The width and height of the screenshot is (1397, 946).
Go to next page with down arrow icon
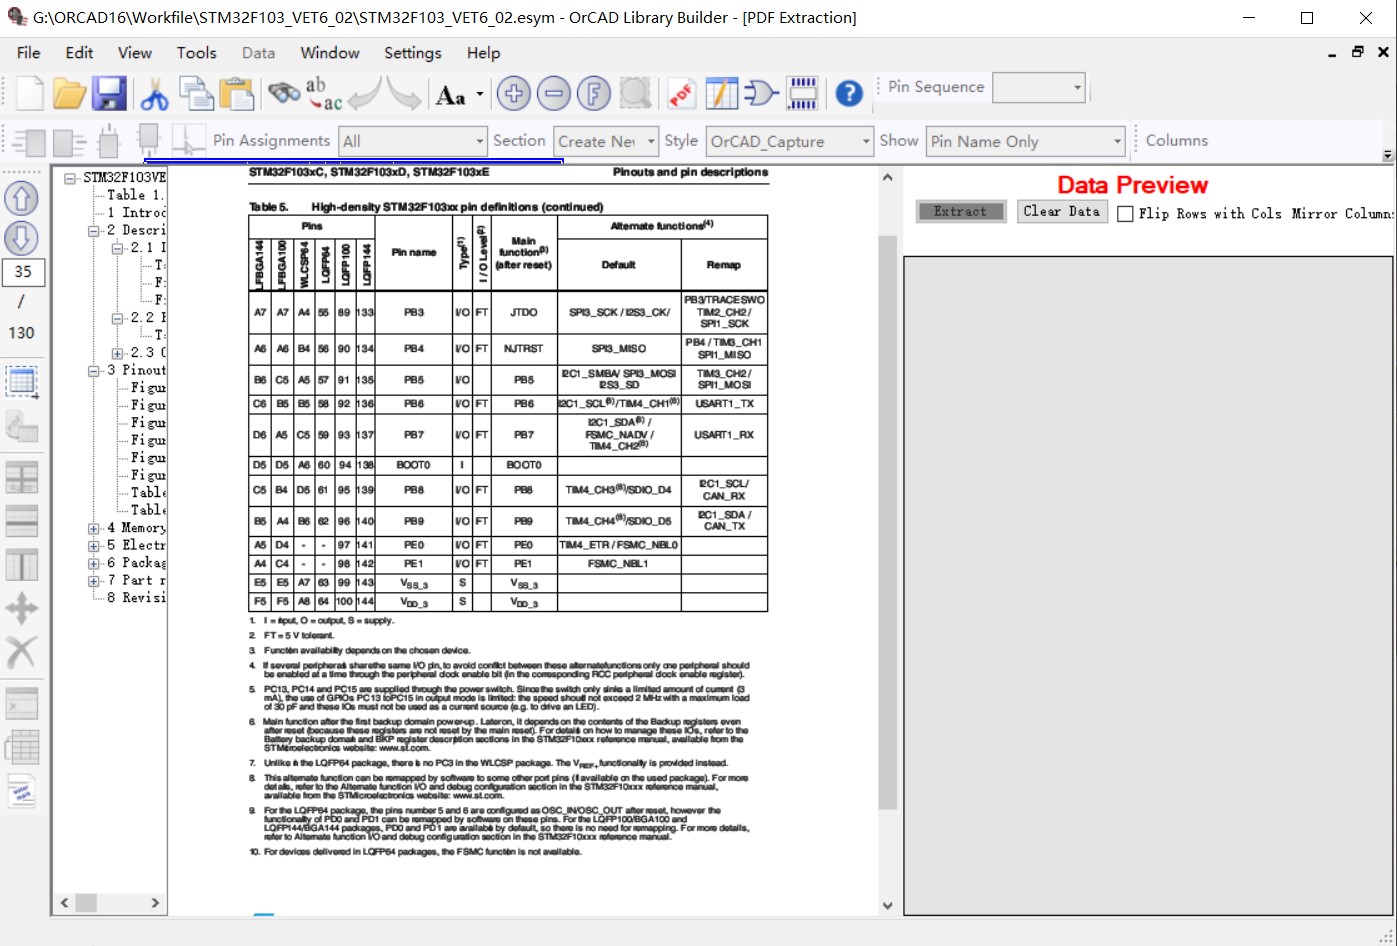[x=23, y=236]
